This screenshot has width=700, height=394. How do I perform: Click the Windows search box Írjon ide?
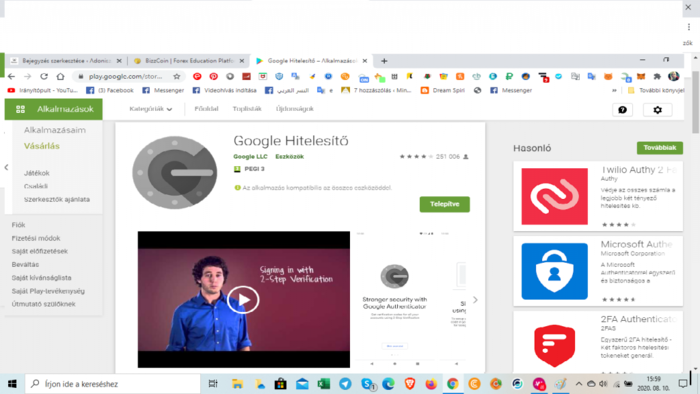112,384
